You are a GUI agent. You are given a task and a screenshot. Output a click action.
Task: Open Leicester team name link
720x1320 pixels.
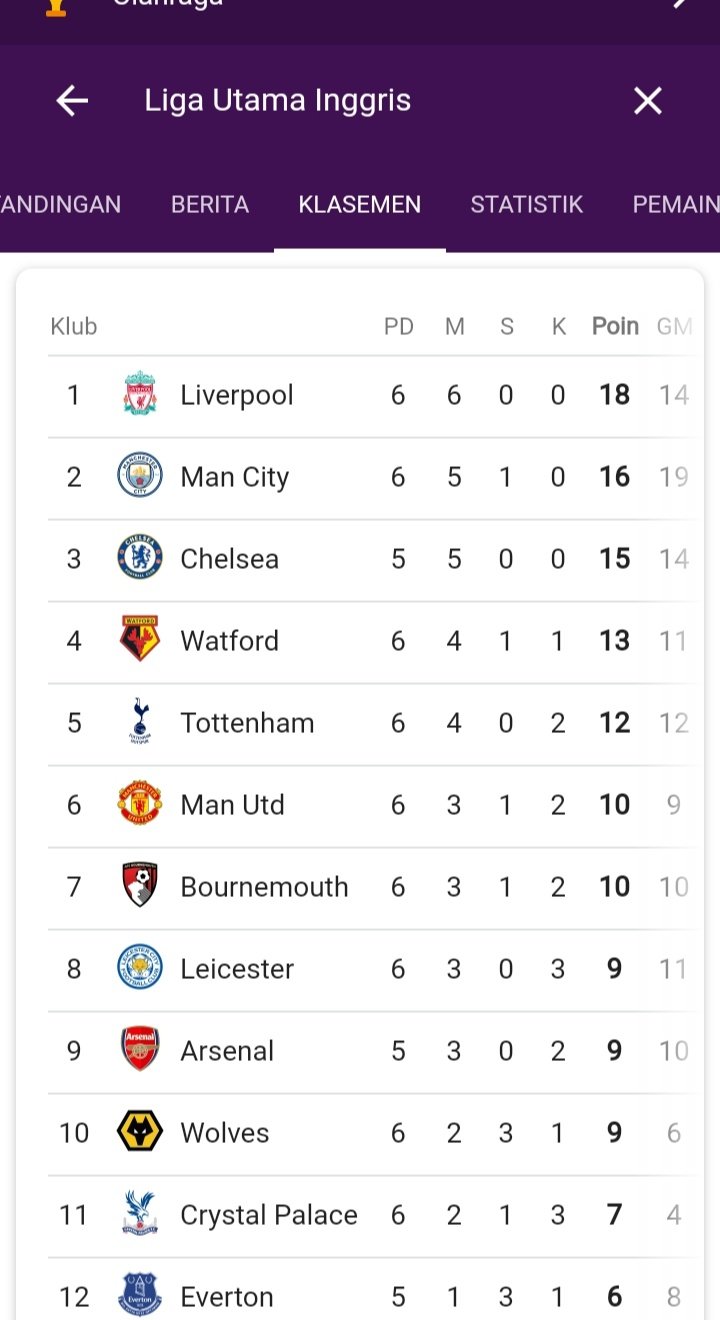[237, 968]
